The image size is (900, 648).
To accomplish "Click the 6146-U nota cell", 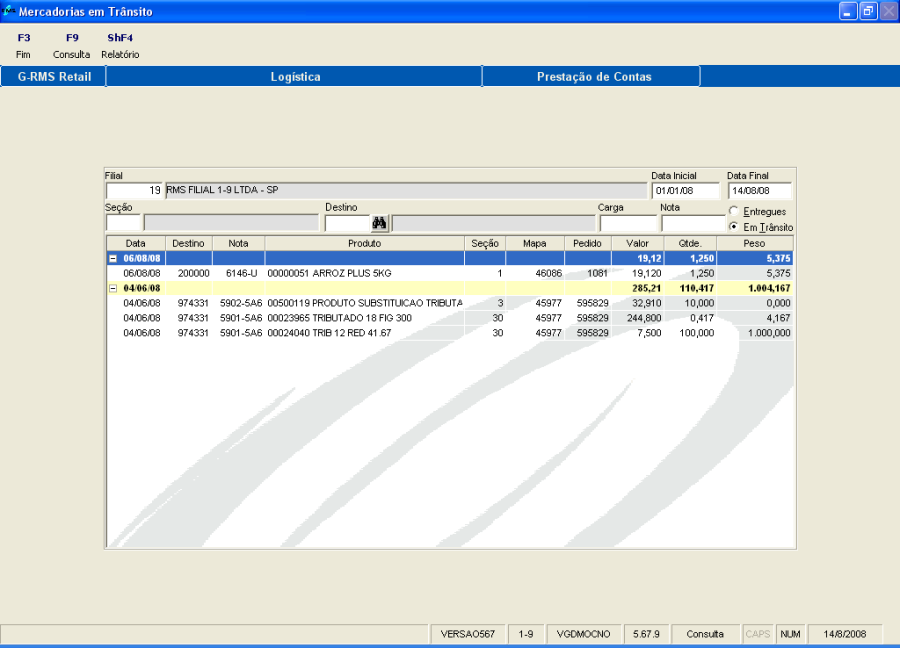I will point(241,273).
